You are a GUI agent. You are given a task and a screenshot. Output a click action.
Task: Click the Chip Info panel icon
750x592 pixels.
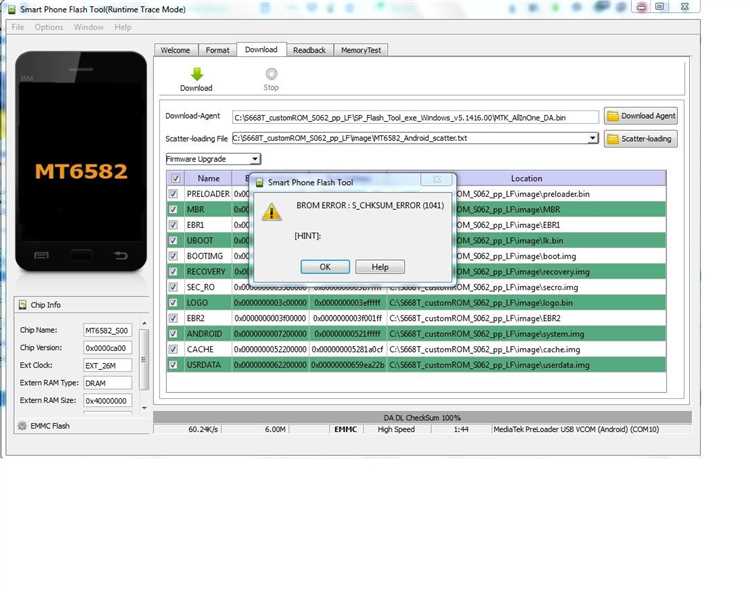[22, 305]
